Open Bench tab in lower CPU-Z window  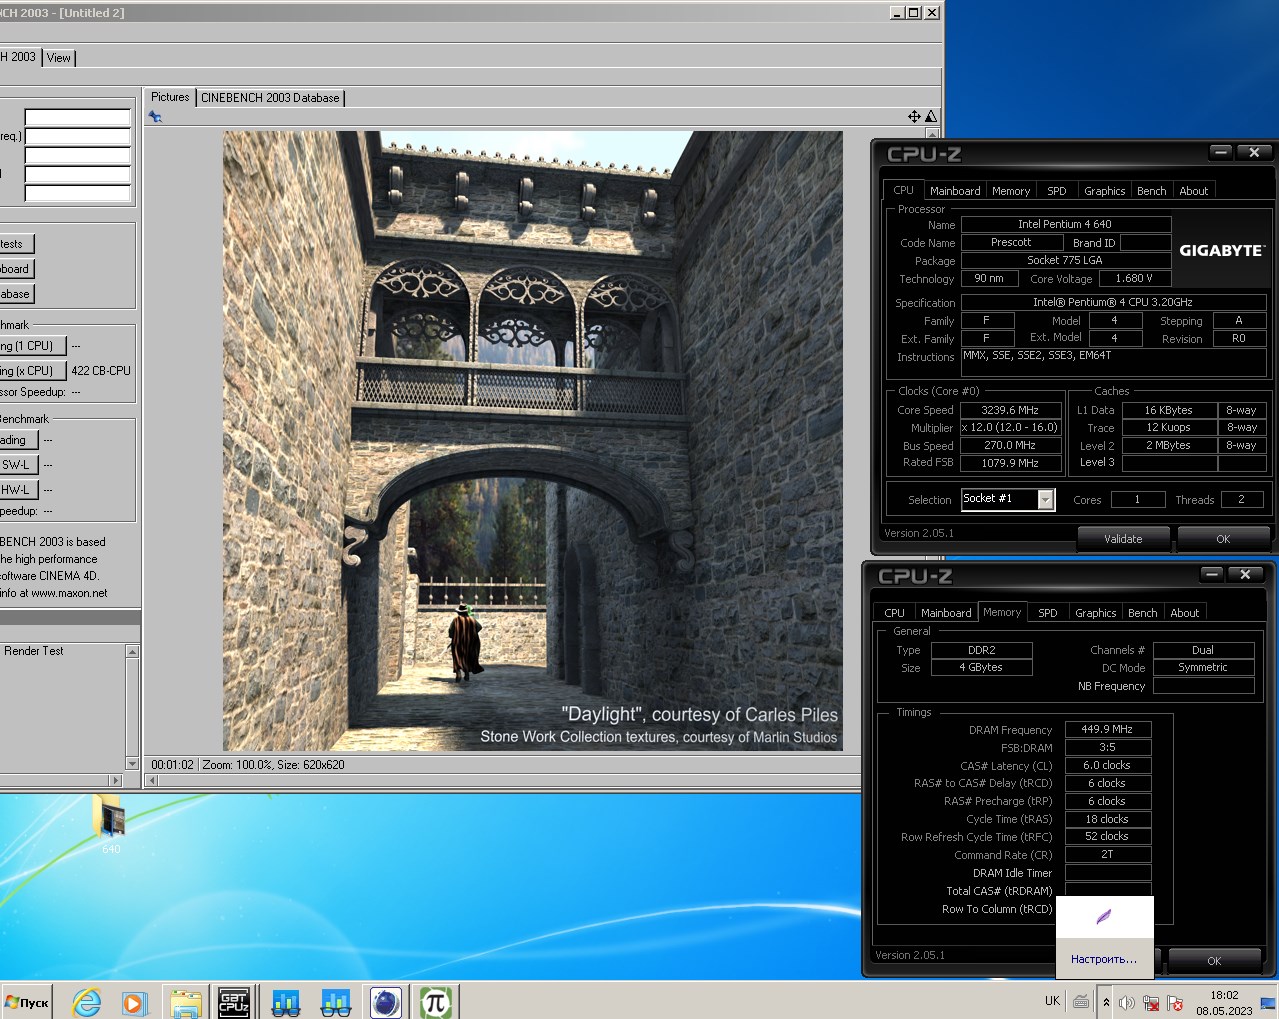coord(1143,613)
